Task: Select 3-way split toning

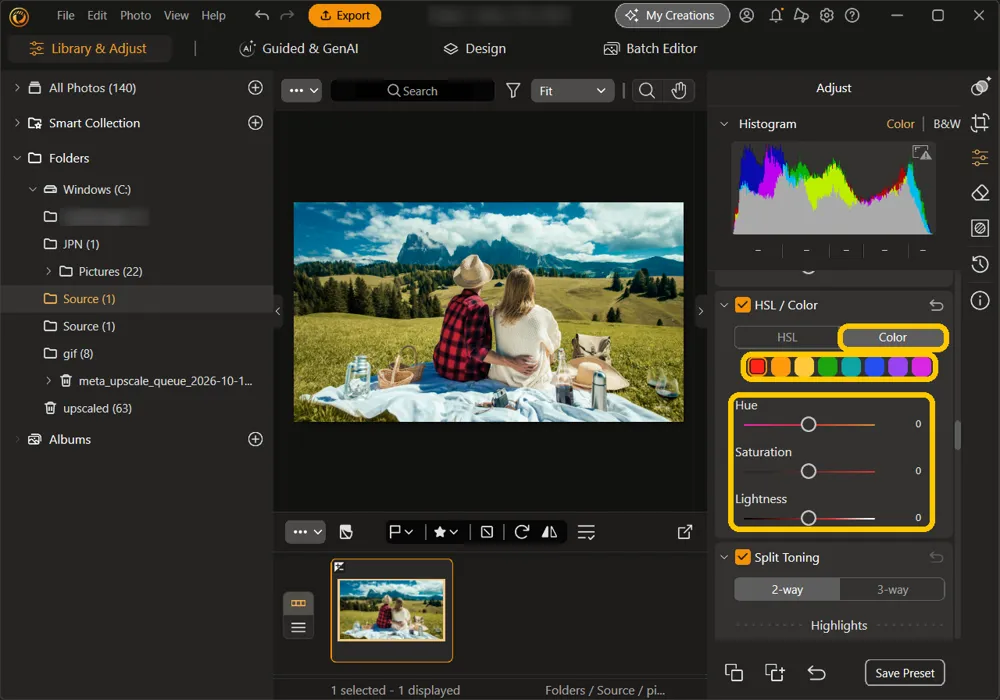Action: (x=892, y=590)
